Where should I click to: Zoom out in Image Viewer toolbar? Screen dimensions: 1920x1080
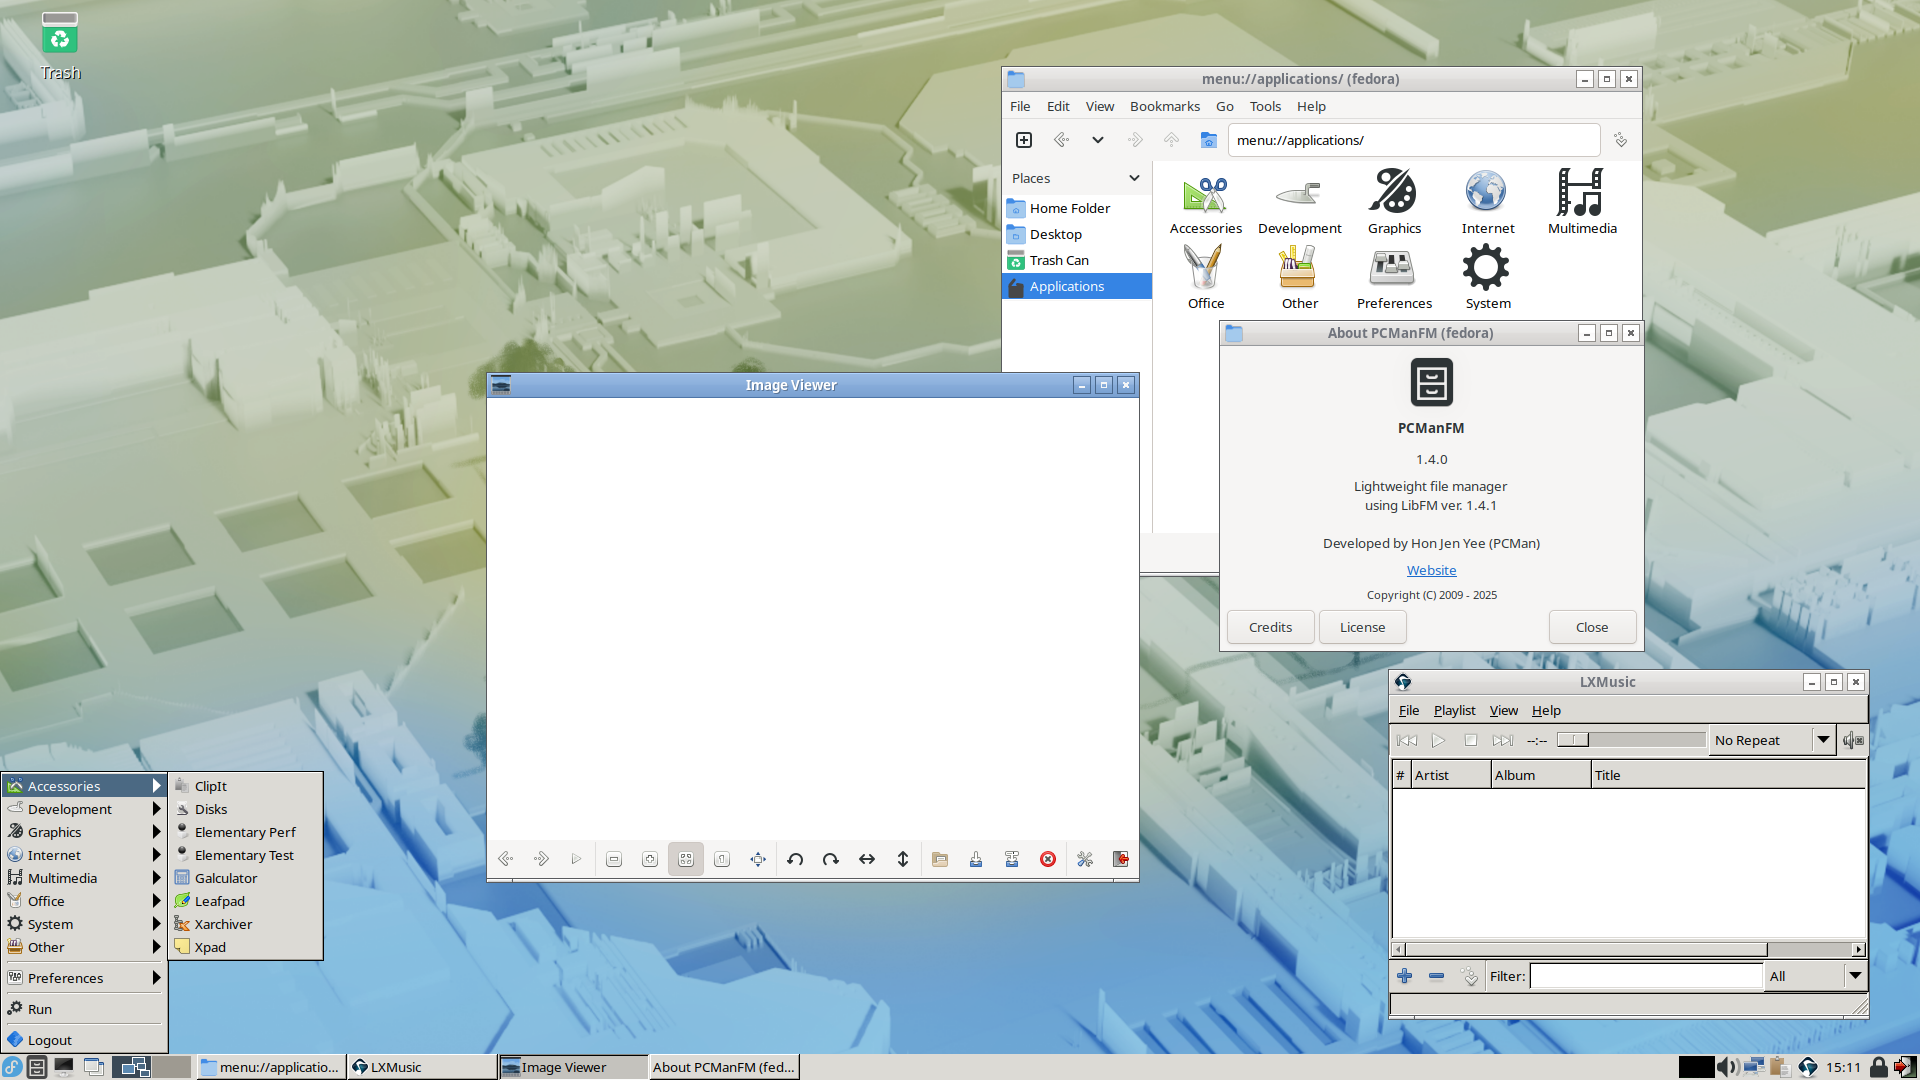tap(614, 859)
